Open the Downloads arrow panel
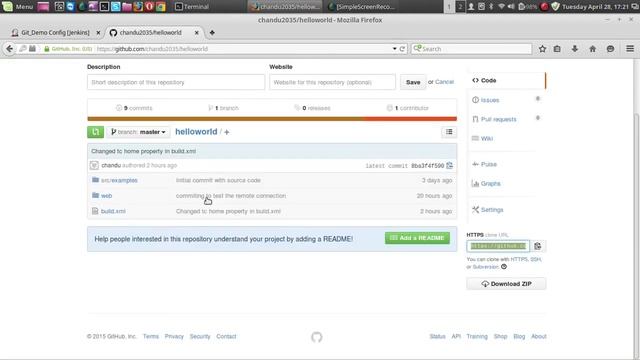Viewport: 640px width, 360px height. pos(575,49)
